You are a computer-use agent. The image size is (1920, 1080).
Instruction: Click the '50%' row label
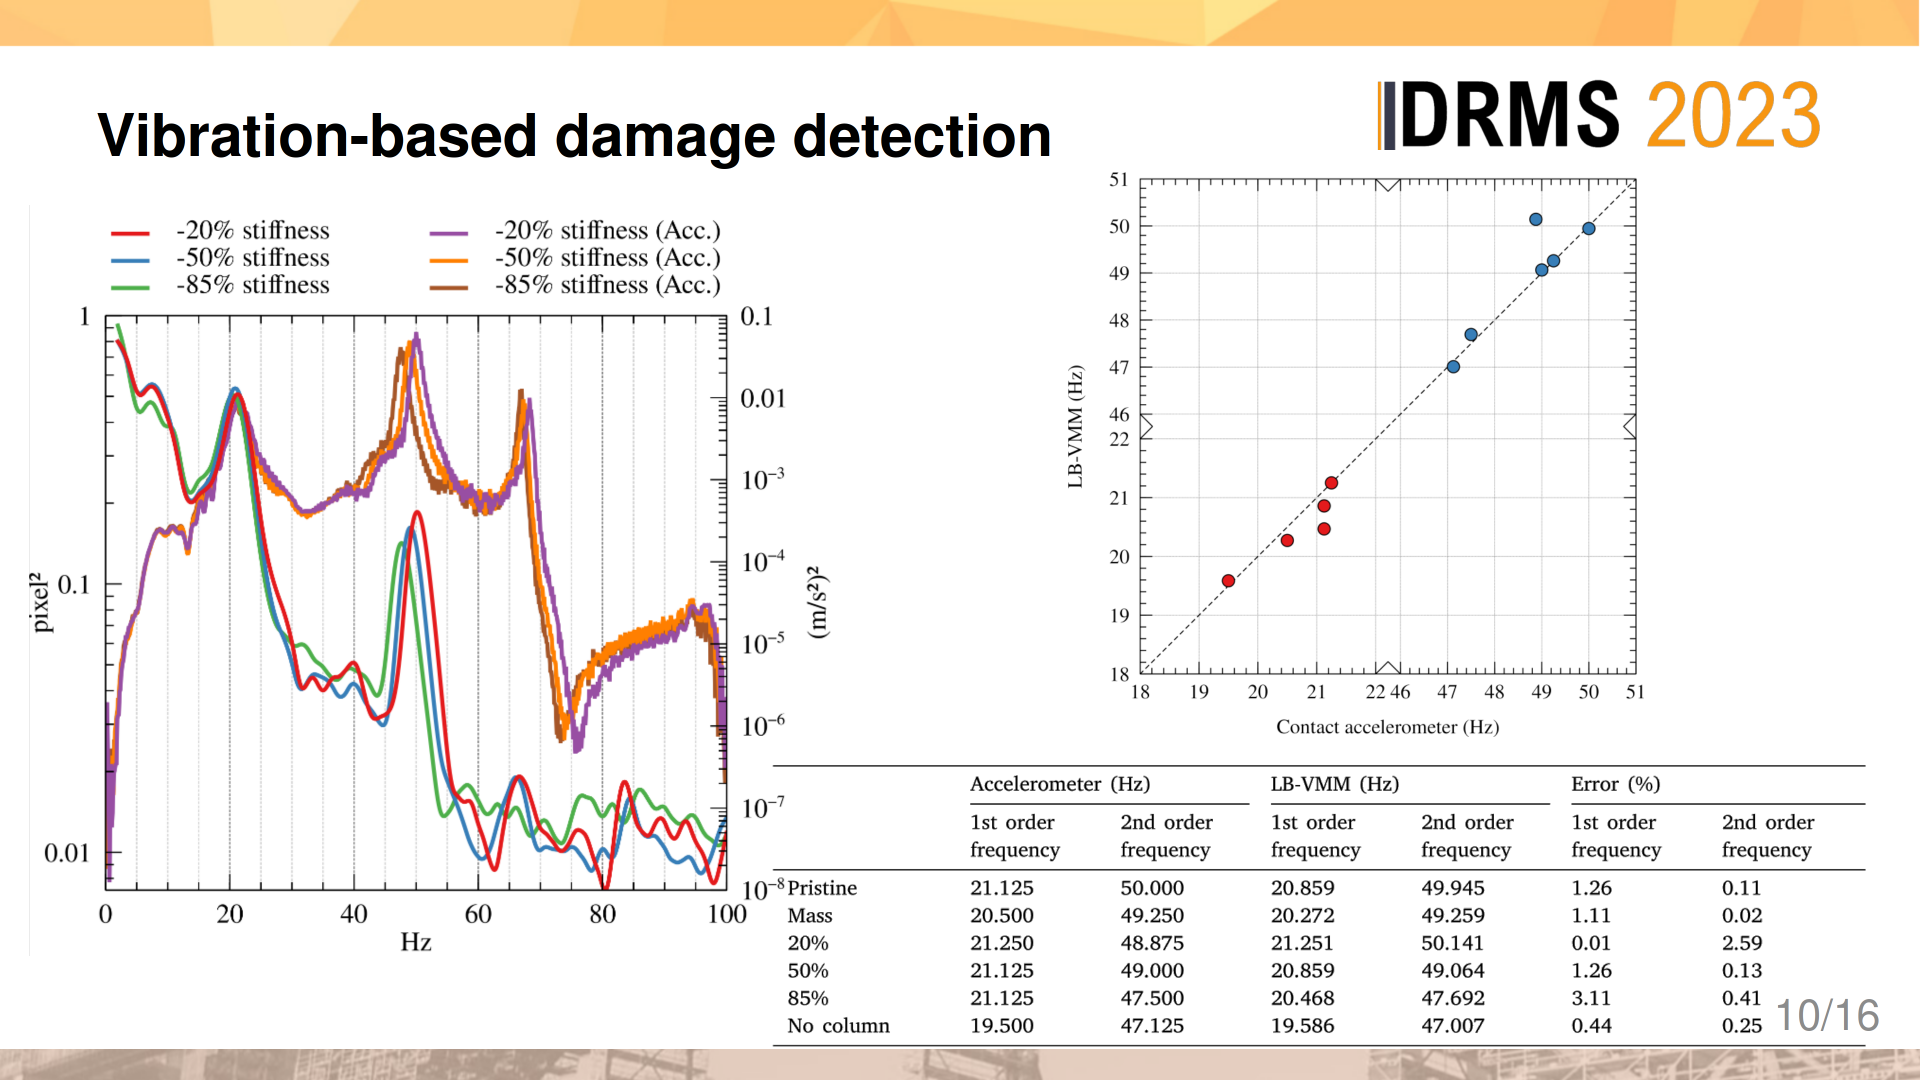pyautogui.click(x=808, y=971)
